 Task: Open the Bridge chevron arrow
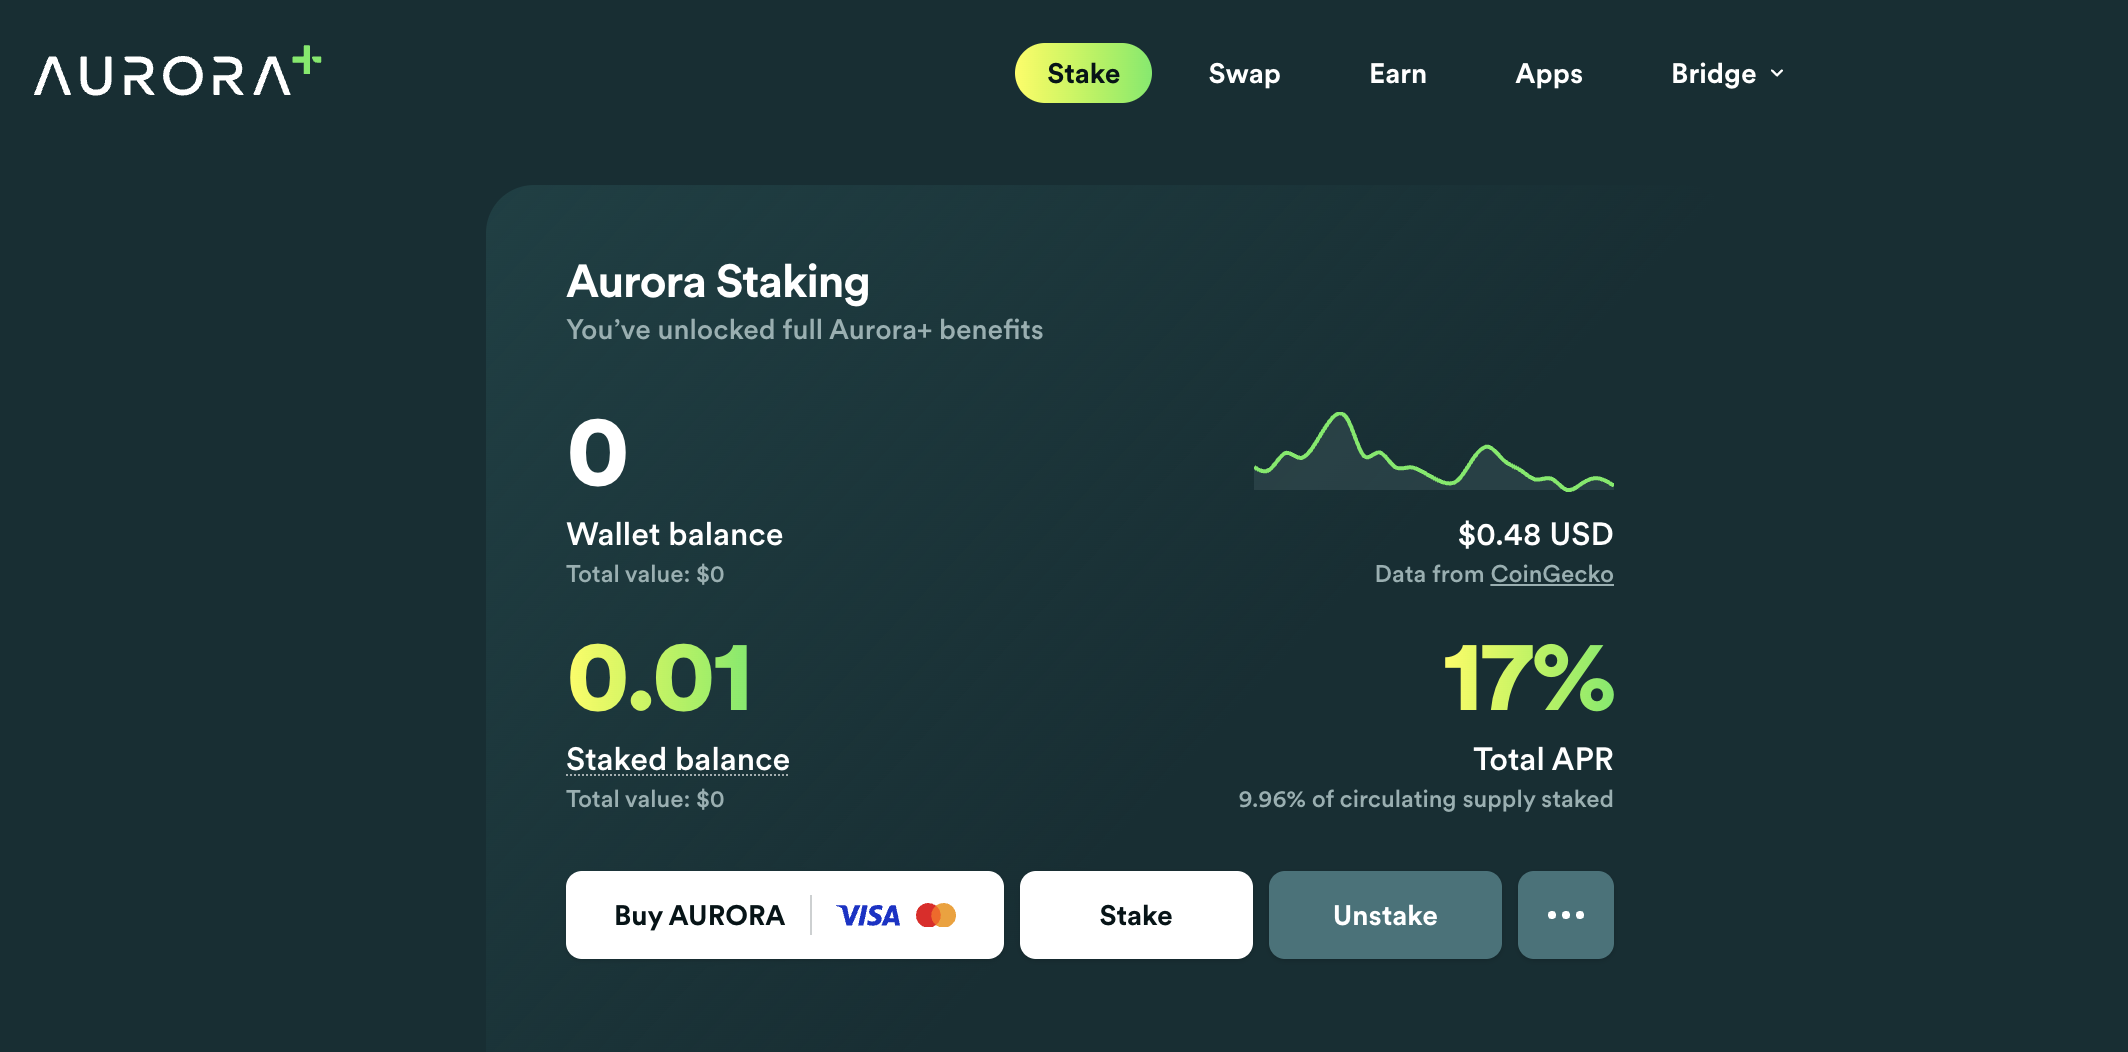tap(1778, 73)
